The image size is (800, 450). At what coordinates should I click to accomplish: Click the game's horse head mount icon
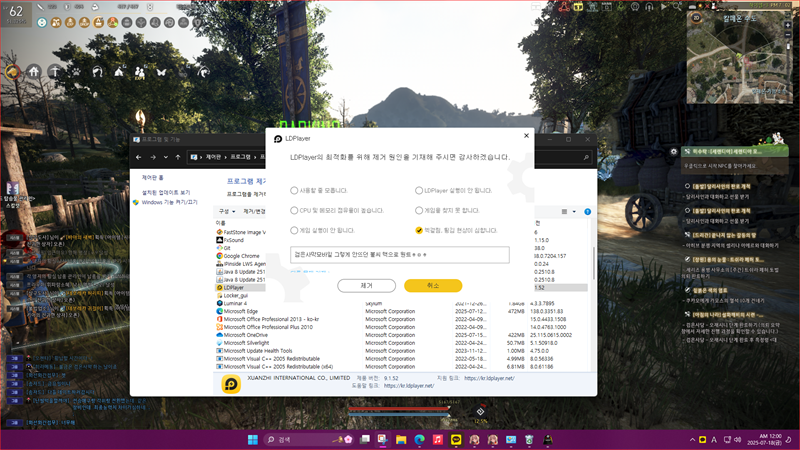pos(97,72)
